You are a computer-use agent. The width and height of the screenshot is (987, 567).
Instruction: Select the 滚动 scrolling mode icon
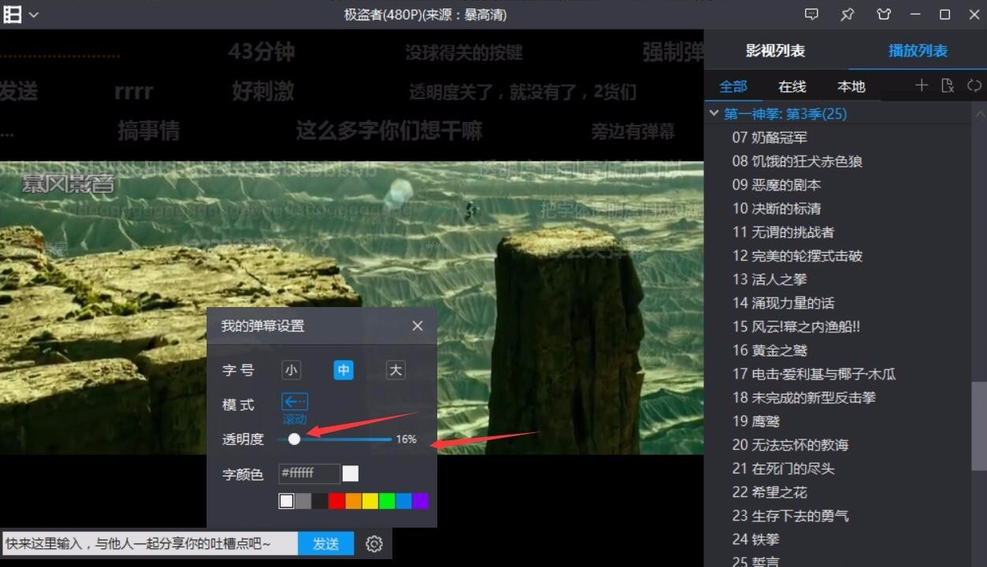(x=294, y=401)
